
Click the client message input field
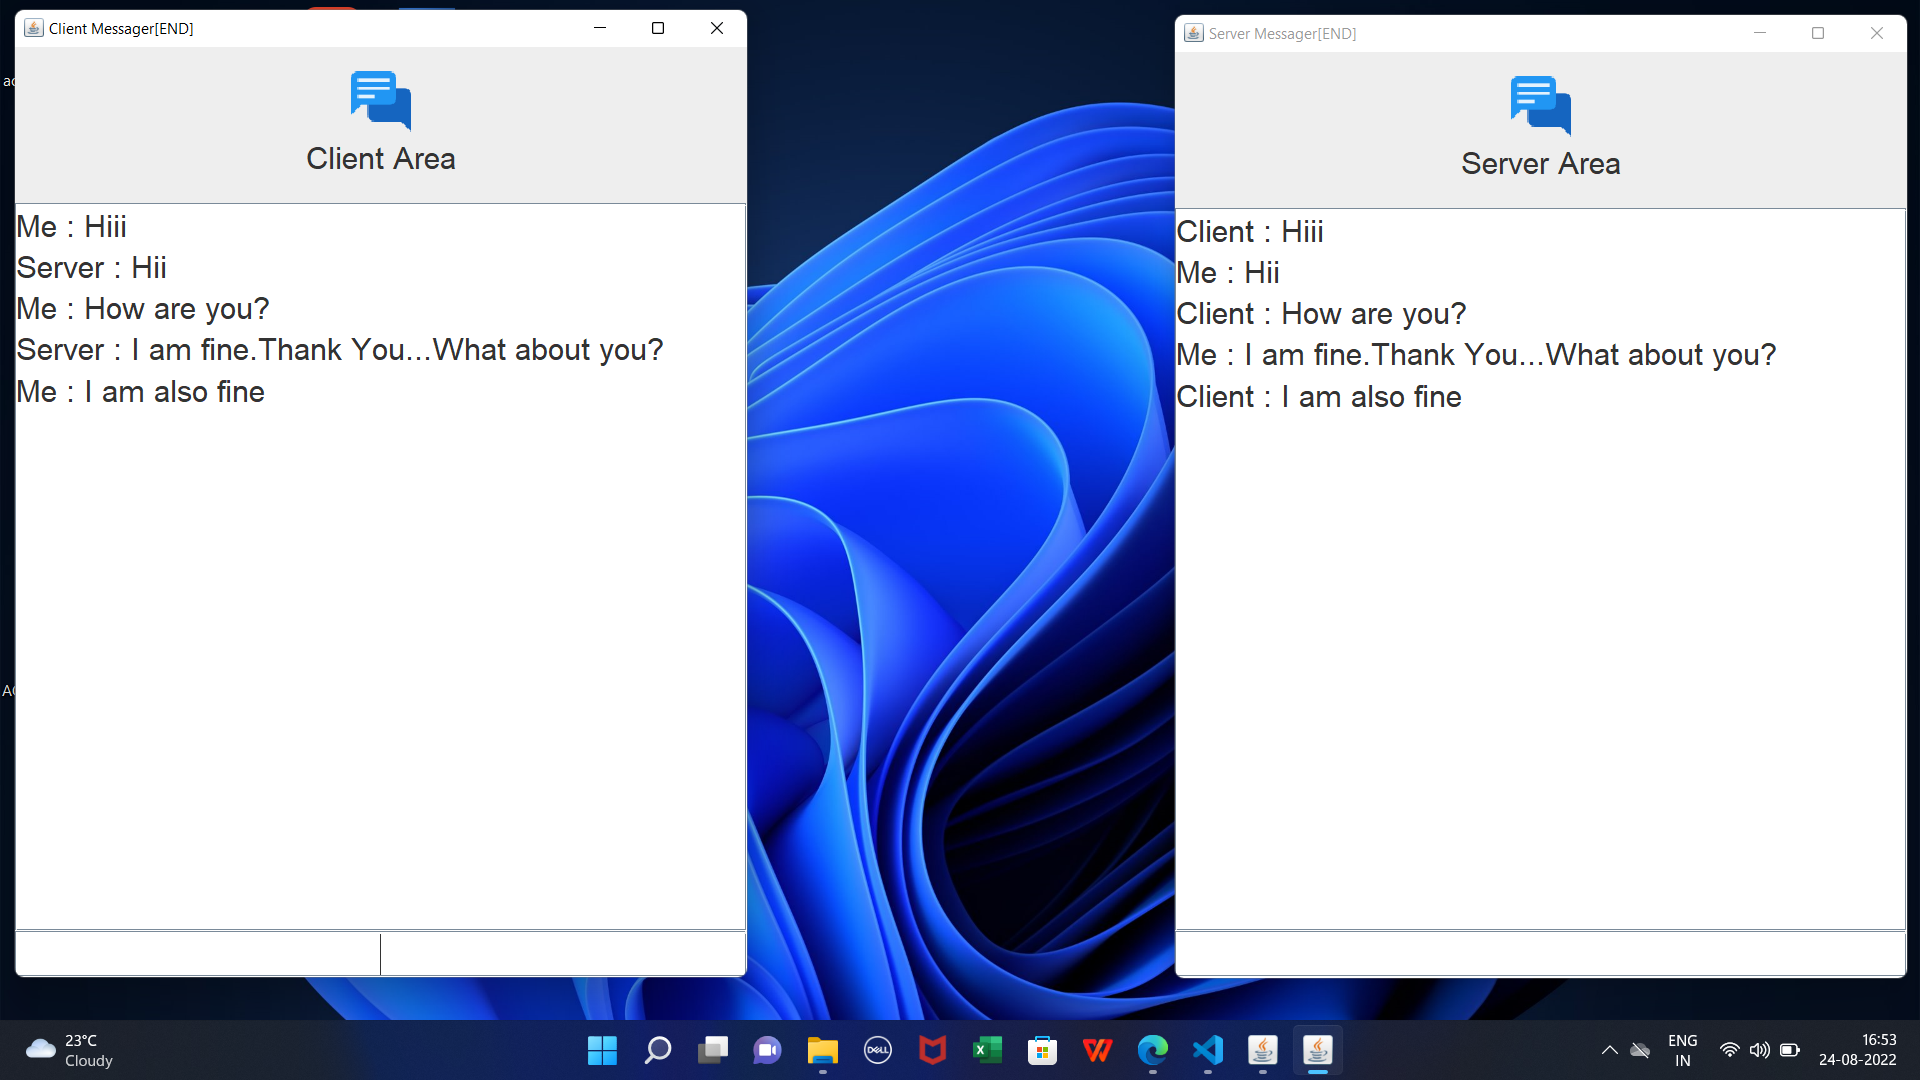click(380, 954)
